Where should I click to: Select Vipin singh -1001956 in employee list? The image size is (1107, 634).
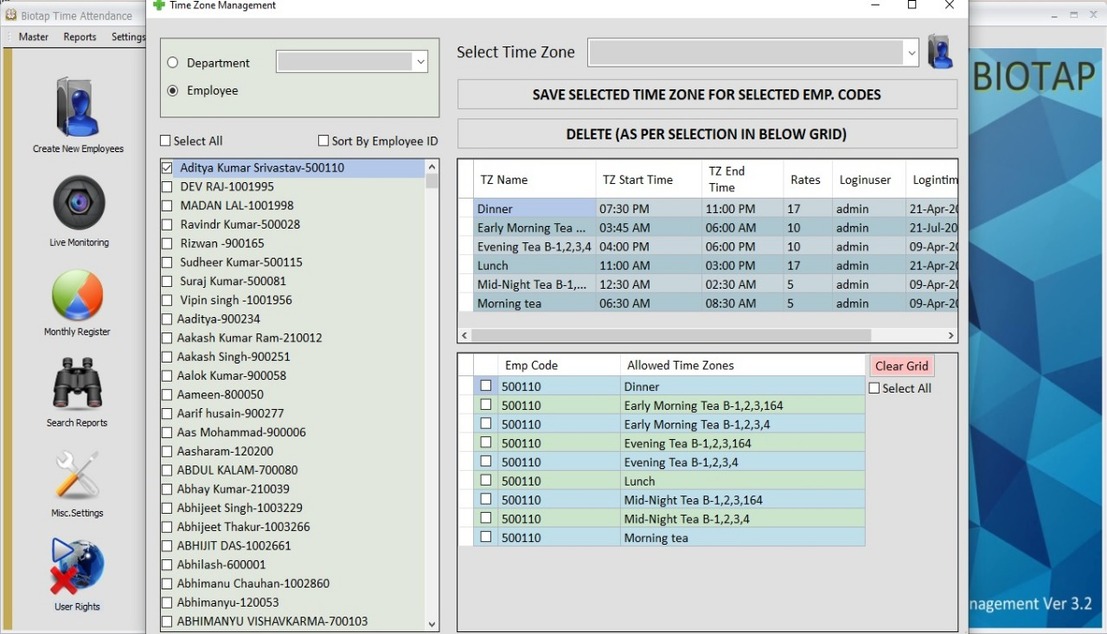(x=236, y=300)
